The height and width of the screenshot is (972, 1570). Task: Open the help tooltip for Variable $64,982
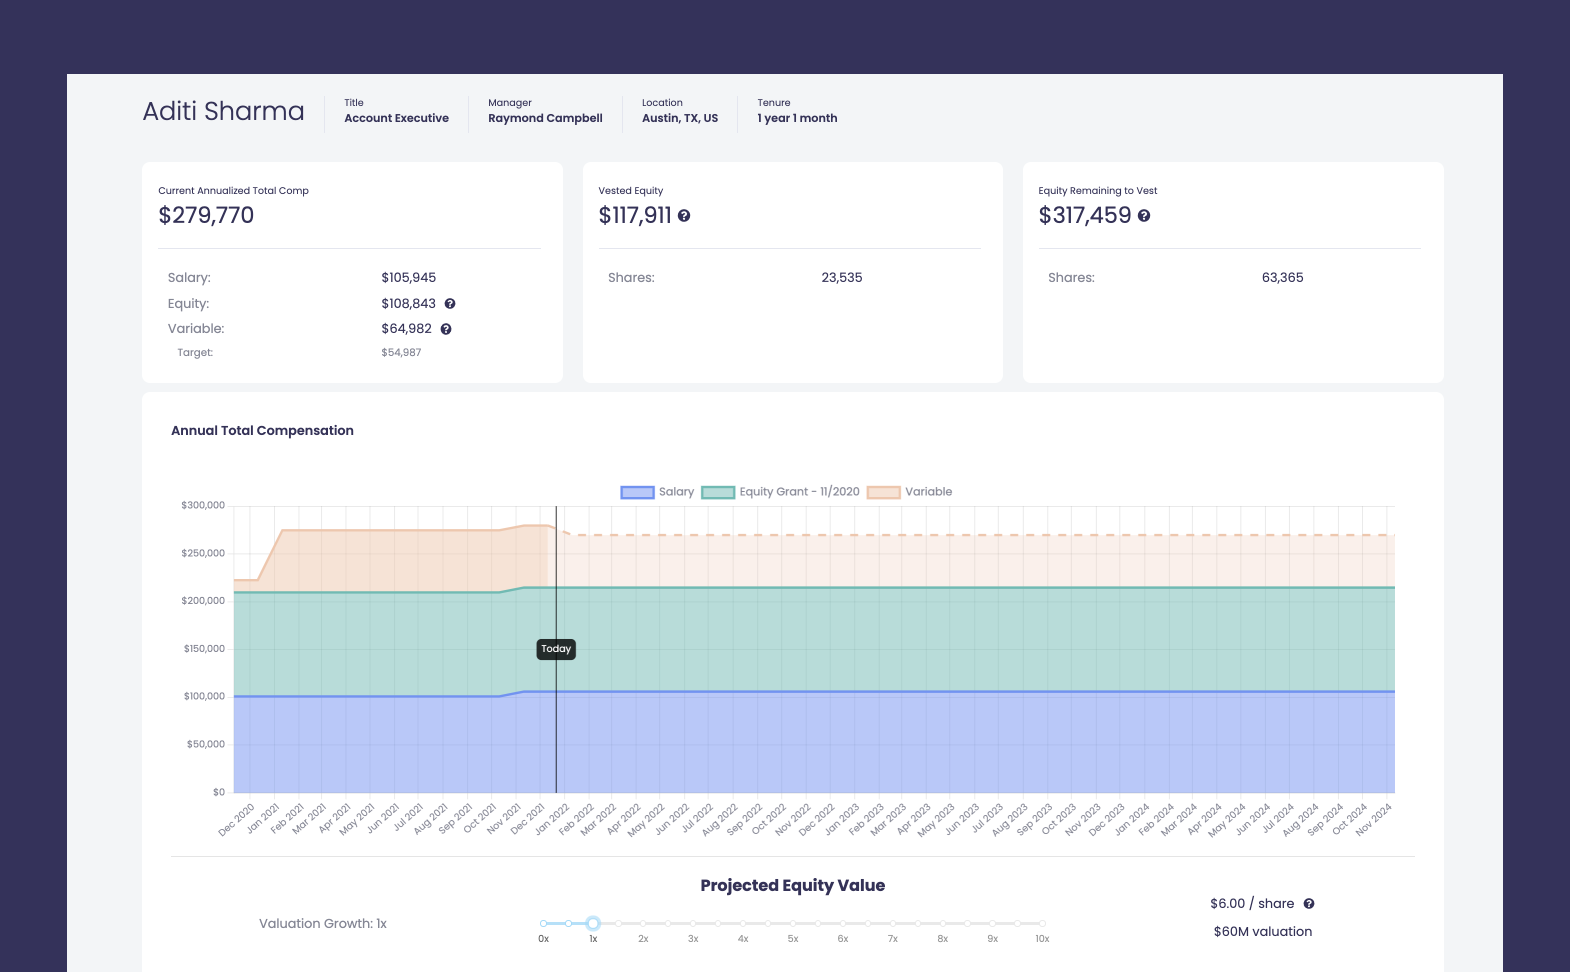(446, 329)
